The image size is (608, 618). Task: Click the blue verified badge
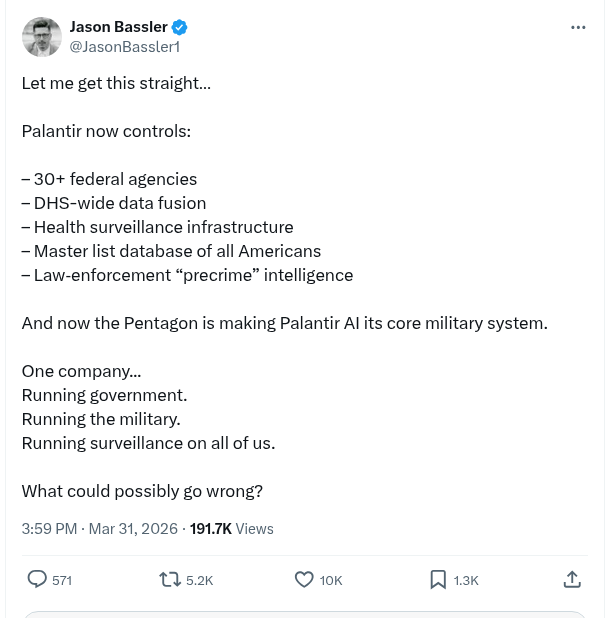click(180, 27)
